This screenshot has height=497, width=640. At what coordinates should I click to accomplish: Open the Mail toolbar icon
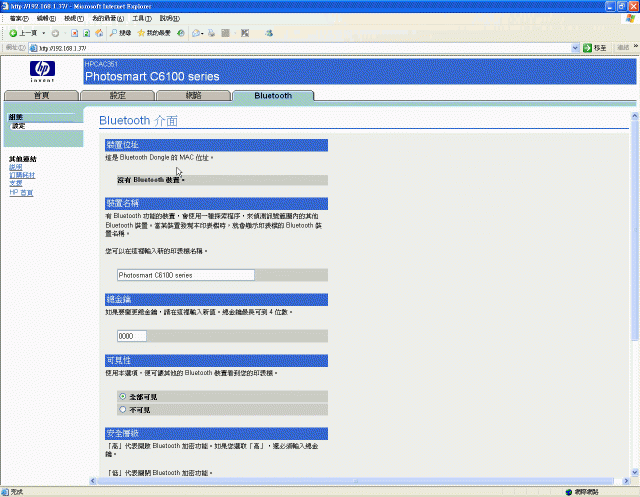[x=198, y=33]
